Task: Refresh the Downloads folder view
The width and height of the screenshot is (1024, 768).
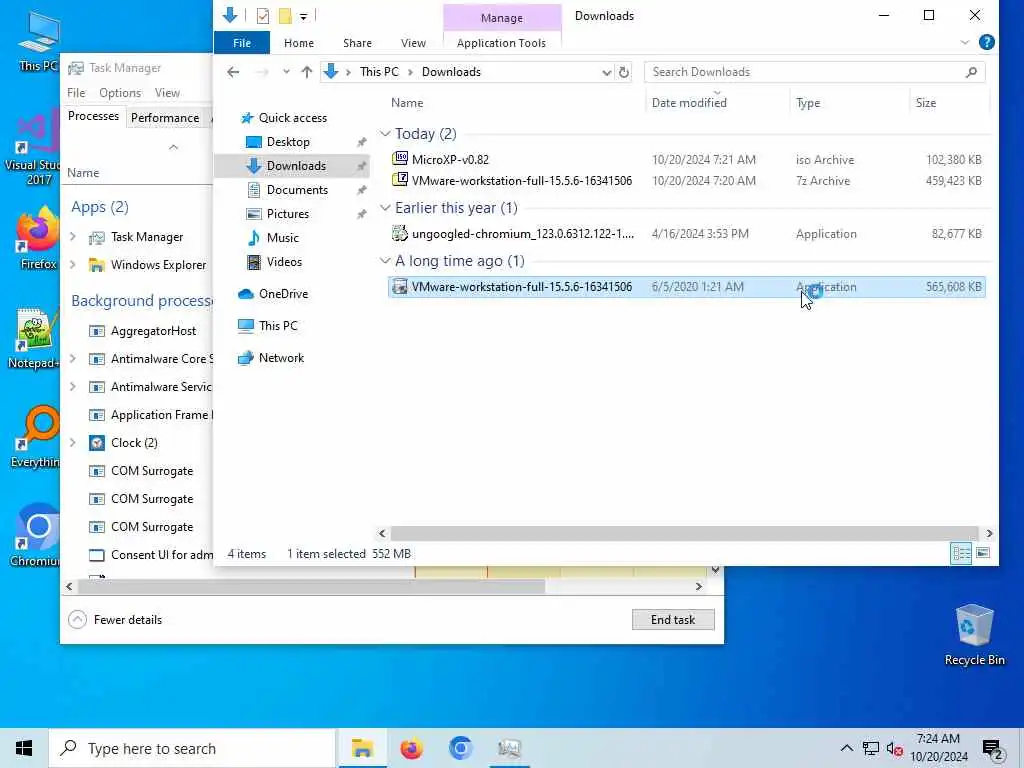Action: tap(624, 72)
